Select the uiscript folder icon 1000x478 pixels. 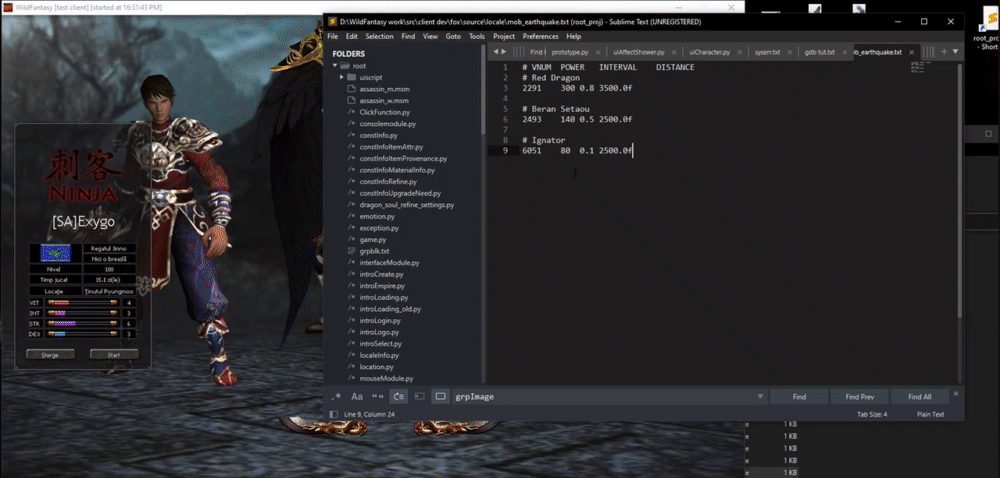[351, 77]
